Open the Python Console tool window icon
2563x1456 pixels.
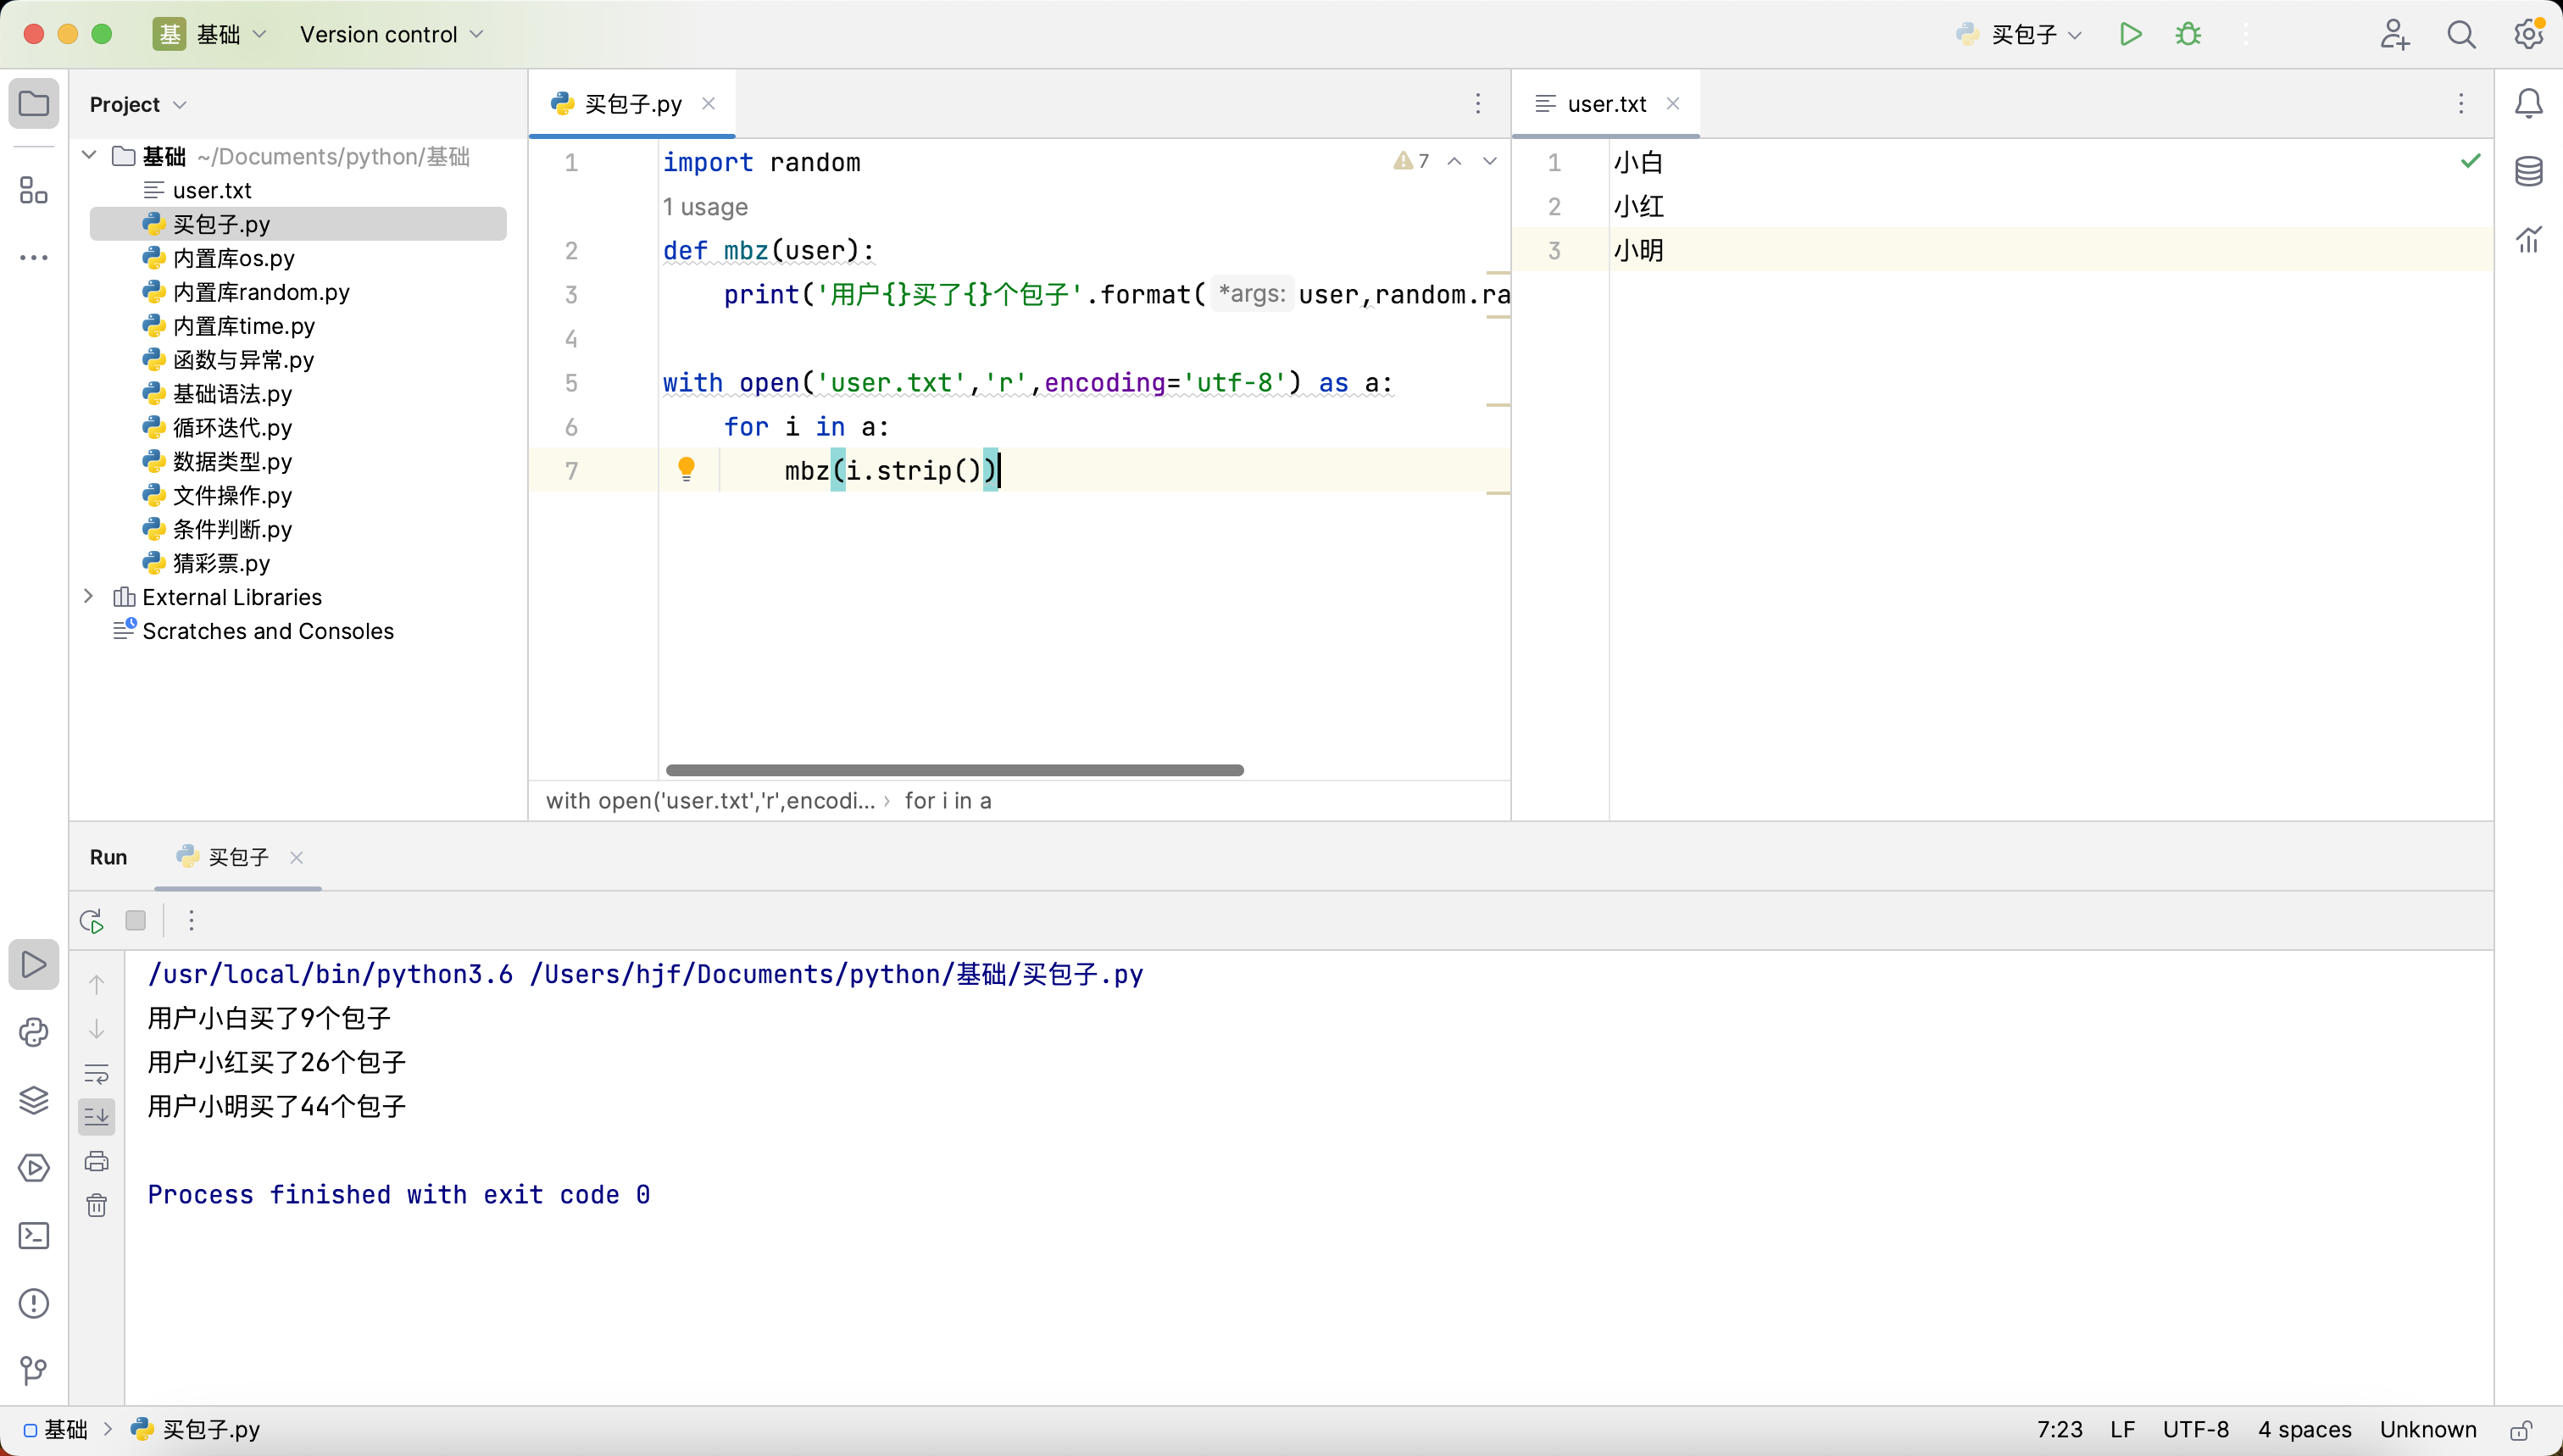point(34,1032)
